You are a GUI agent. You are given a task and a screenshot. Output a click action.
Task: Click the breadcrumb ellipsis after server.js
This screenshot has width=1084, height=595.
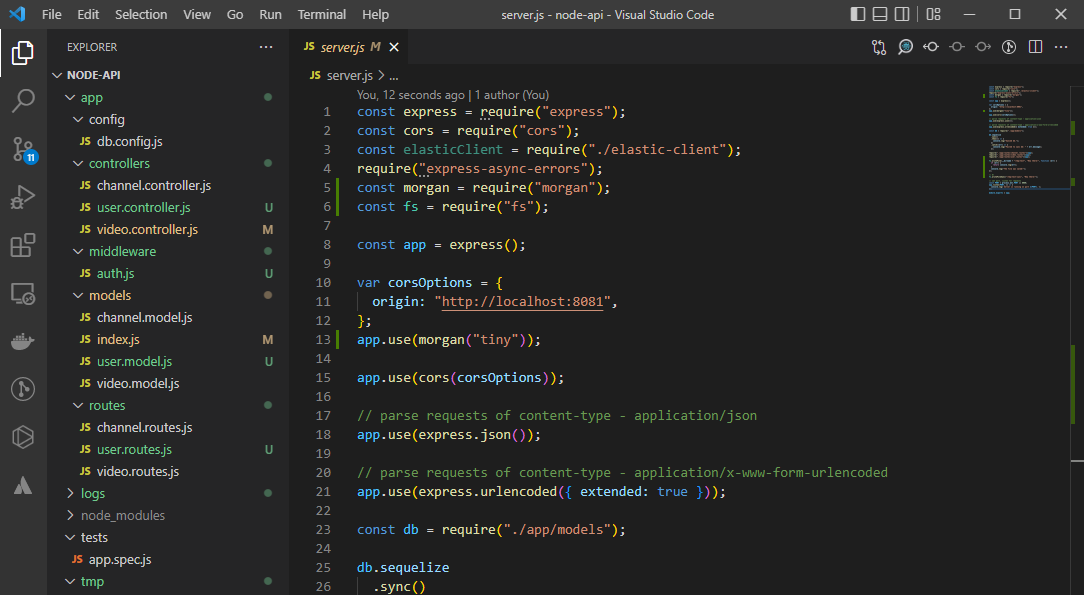pyautogui.click(x=393, y=75)
